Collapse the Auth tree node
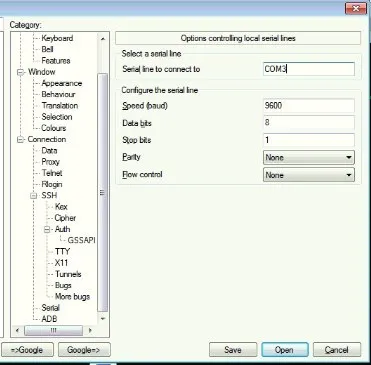The height and width of the screenshot is (365, 371). point(47,229)
